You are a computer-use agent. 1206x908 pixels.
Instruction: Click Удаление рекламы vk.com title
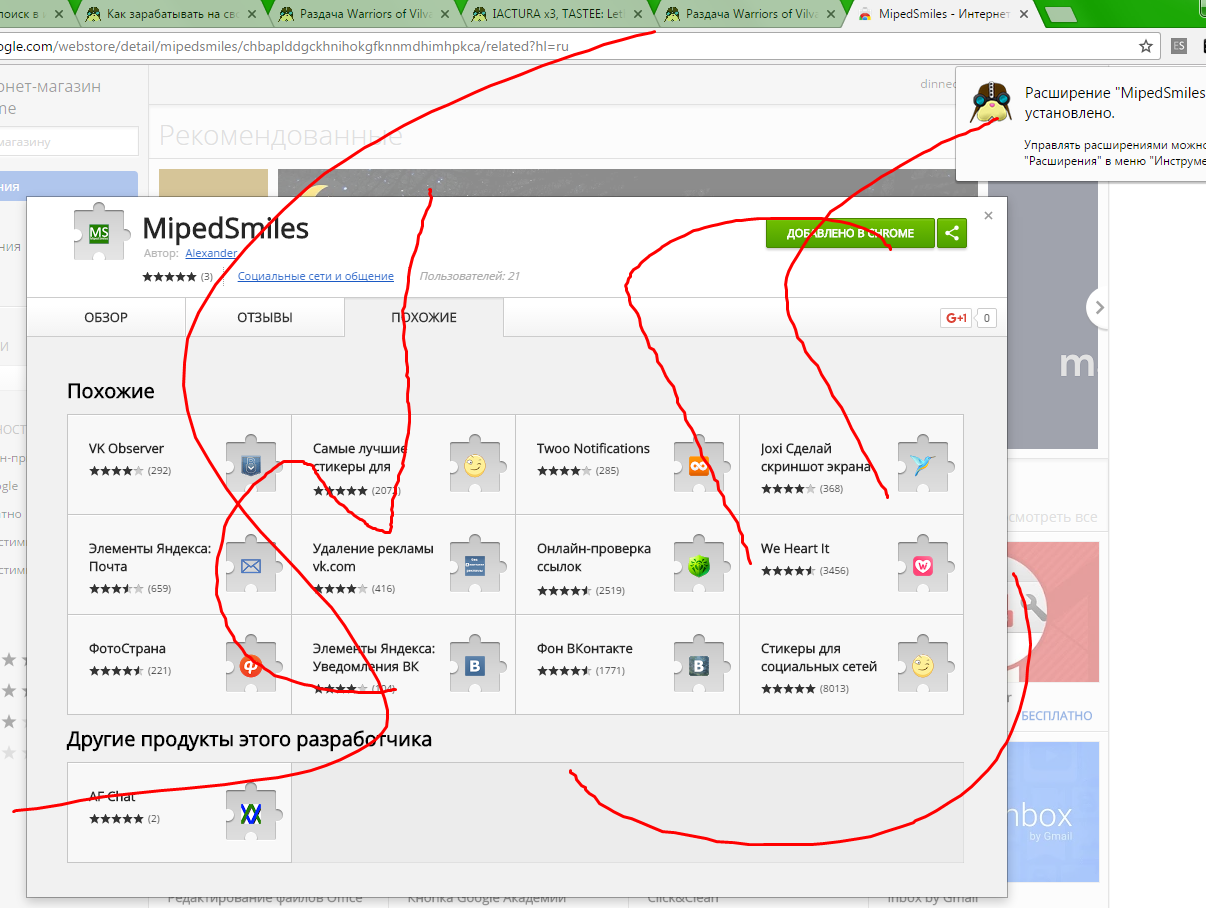[373, 557]
